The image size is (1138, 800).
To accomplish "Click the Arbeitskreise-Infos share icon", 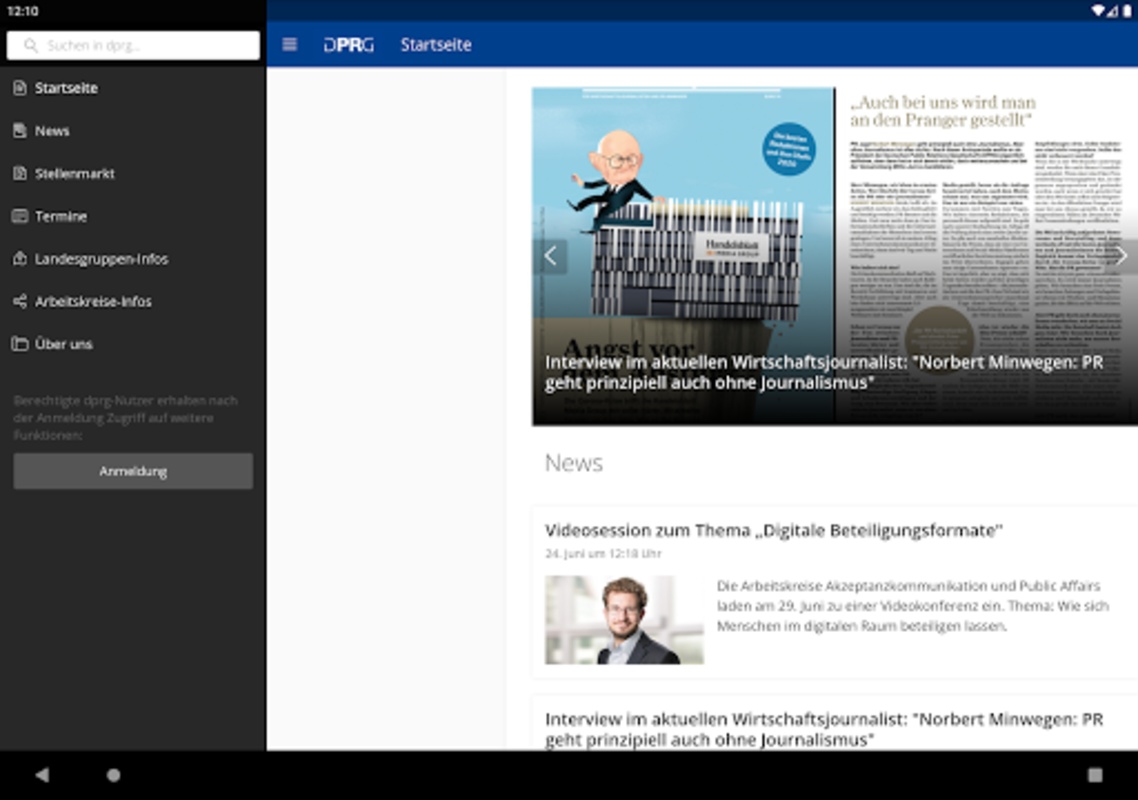I will pos(20,301).
